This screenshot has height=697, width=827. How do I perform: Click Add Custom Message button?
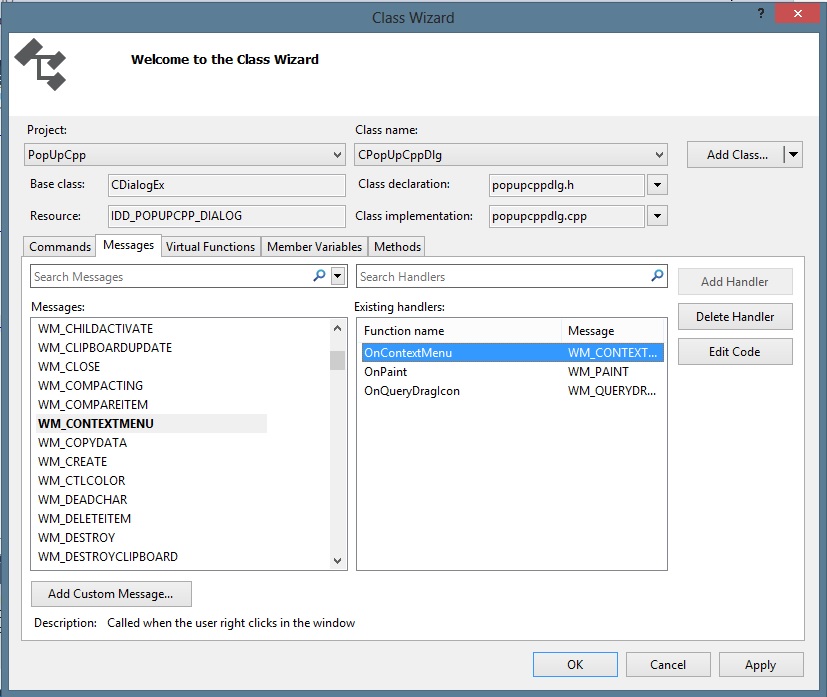[111, 594]
